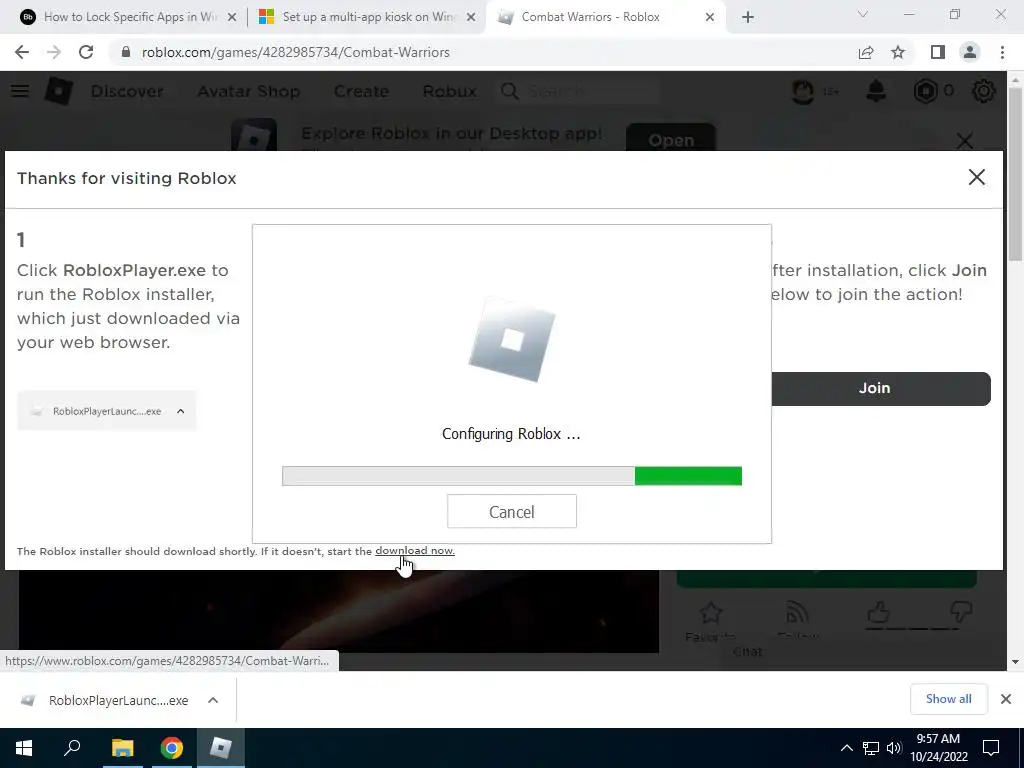
Task: Open the Roblox hamburger menu
Action: [x=20, y=91]
